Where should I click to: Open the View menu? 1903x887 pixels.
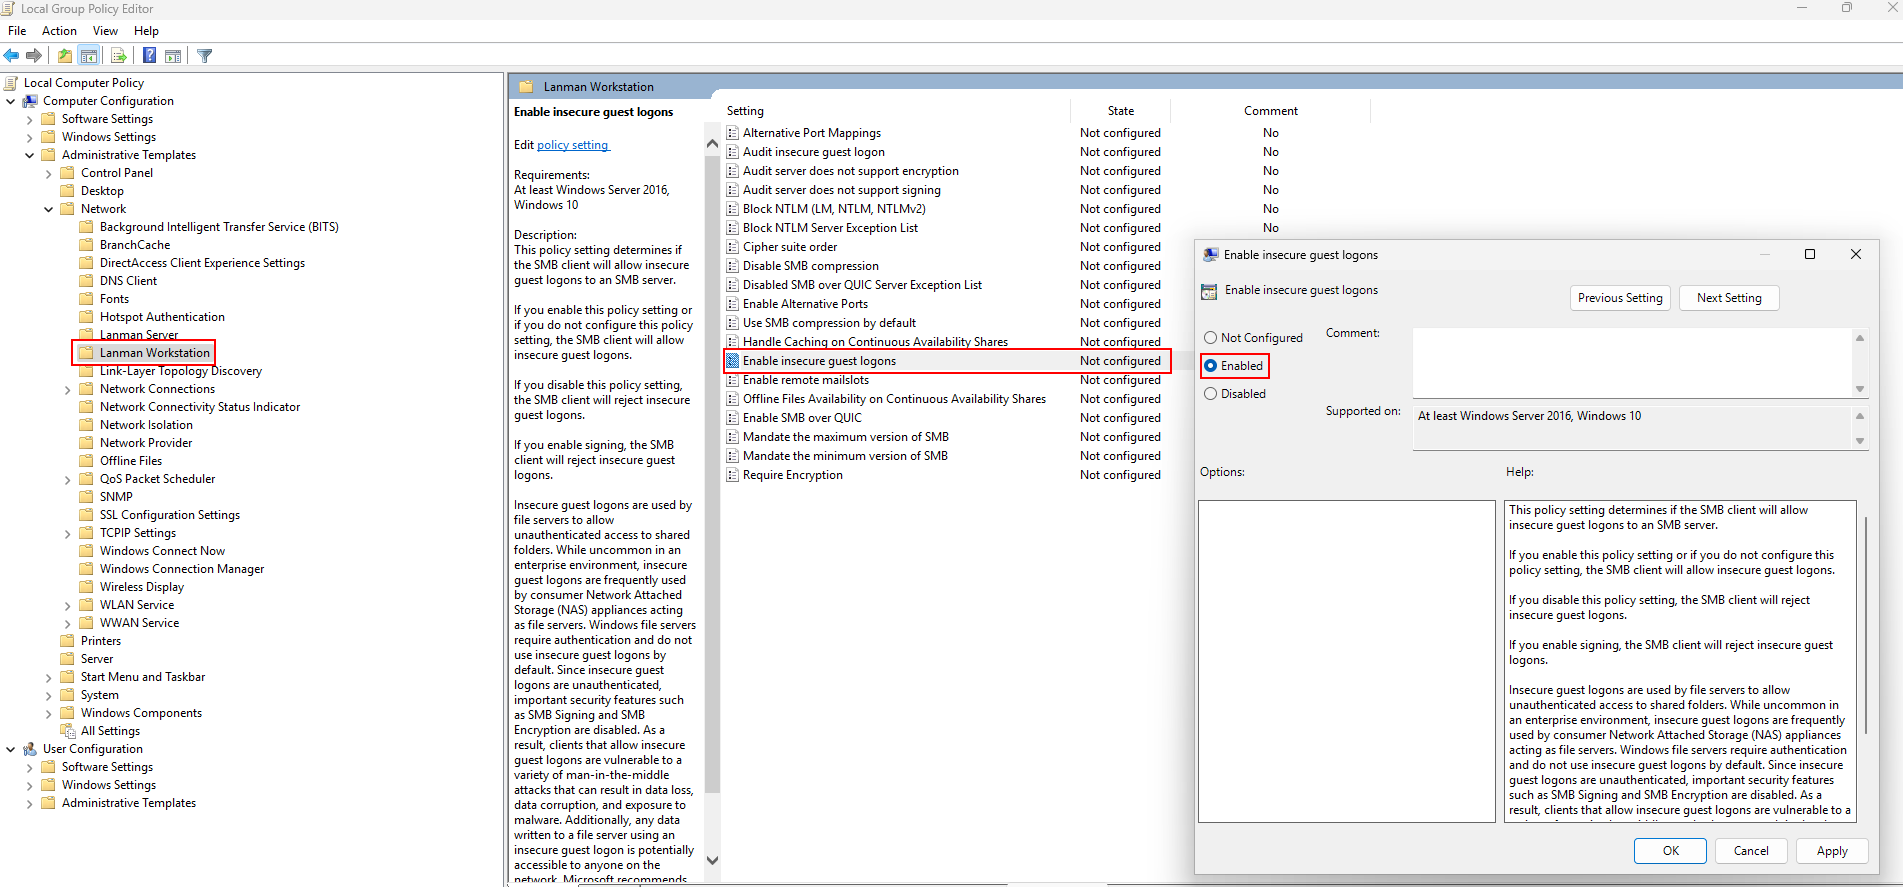105,31
